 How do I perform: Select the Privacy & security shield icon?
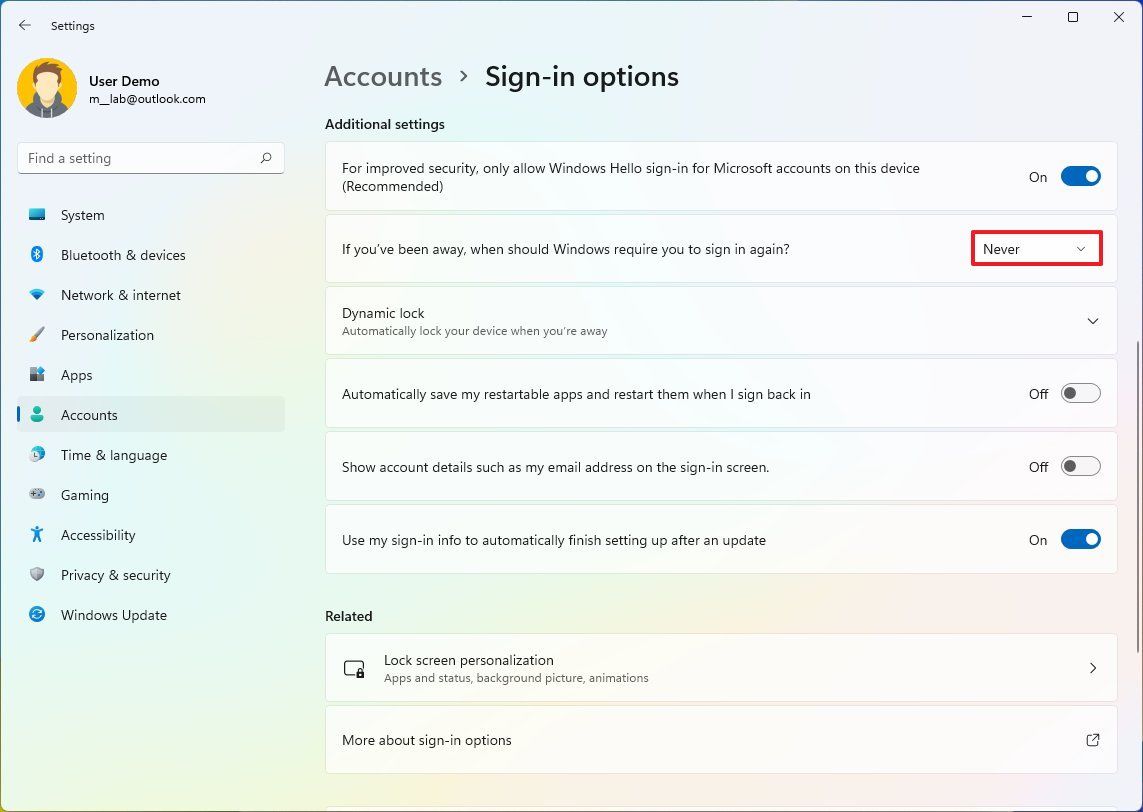click(38, 575)
